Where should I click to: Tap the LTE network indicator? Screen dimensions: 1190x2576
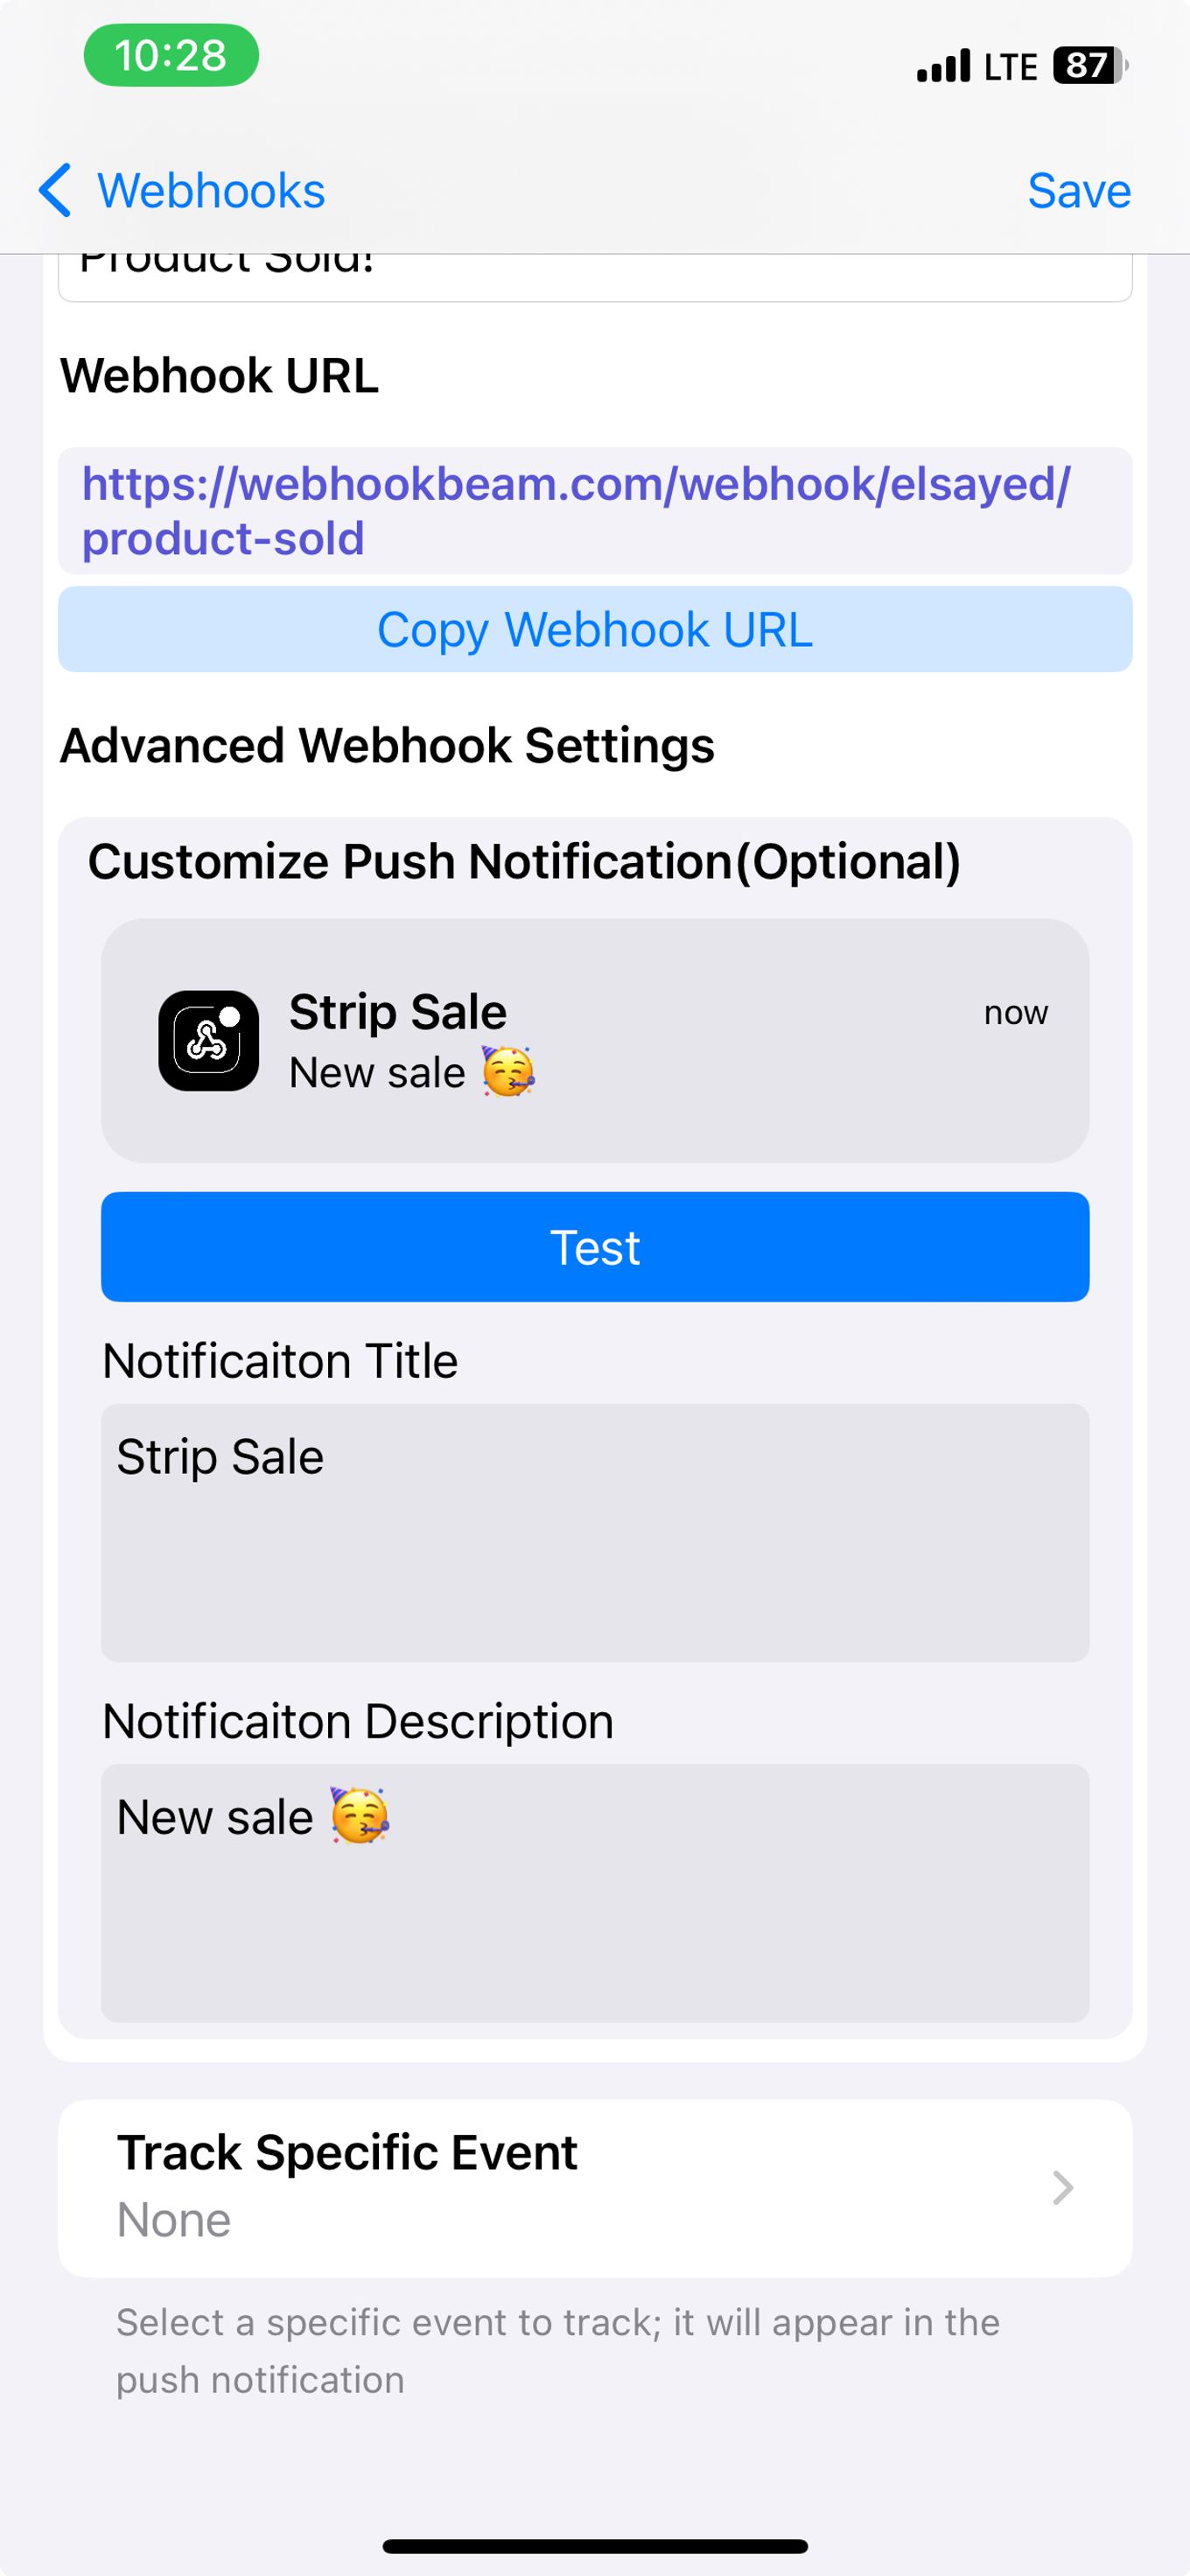point(1010,66)
